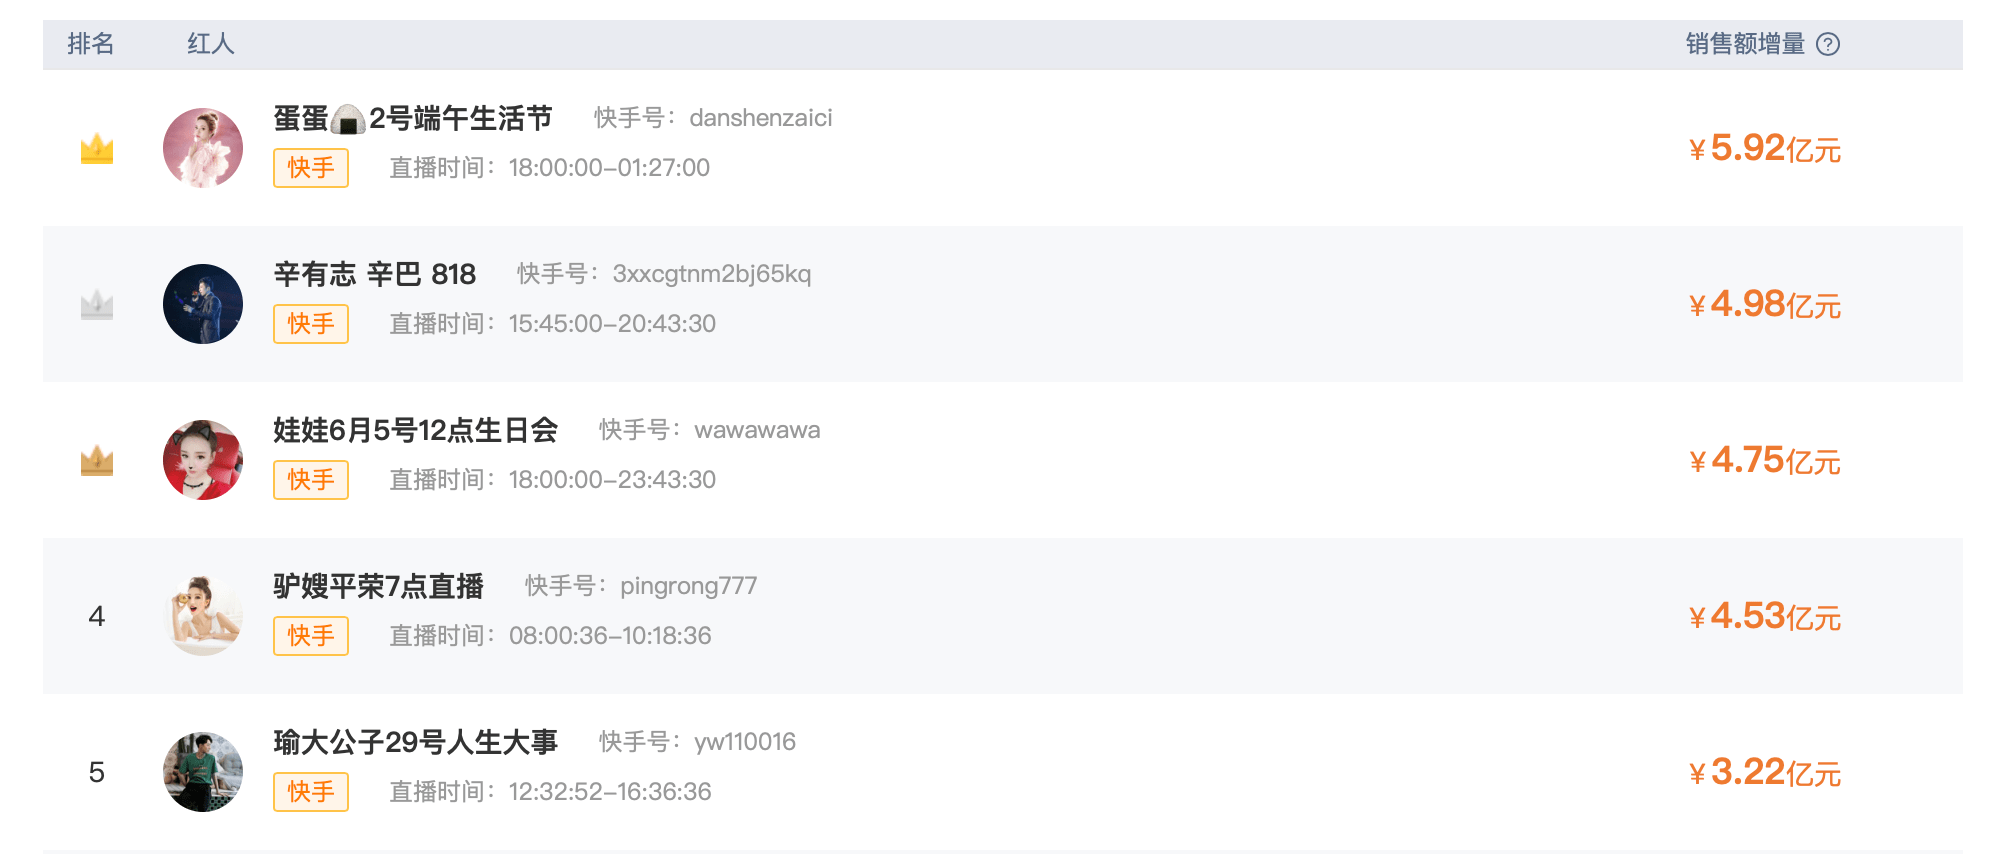The width and height of the screenshot is (2016, 854).
Task: Open 瑜大公子29号人生大事 profile
Action: tap(416, 742)
